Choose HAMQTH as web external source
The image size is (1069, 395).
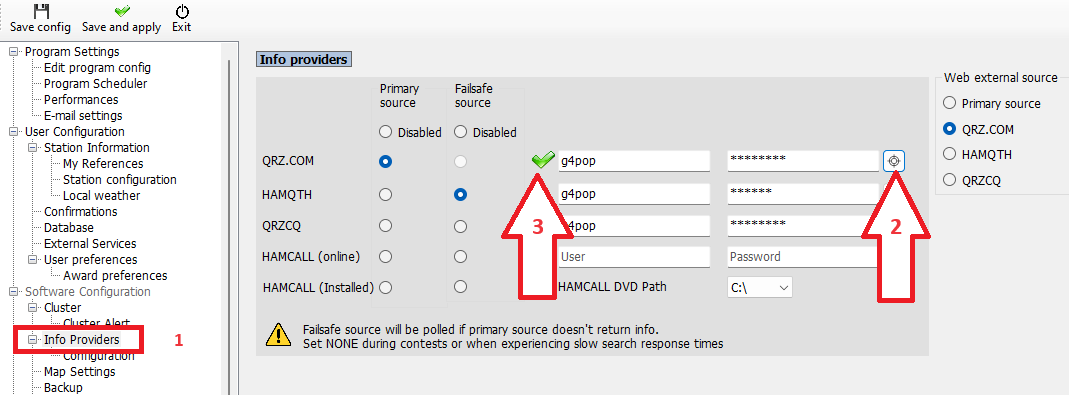click(949, 154)
